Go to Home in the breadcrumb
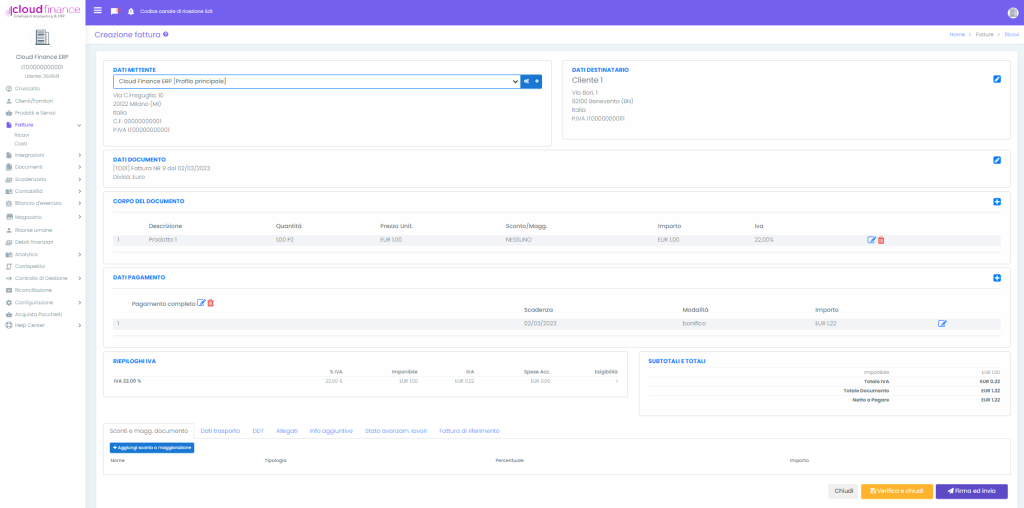The image size is (1024, 508). (x=957, y=34)
